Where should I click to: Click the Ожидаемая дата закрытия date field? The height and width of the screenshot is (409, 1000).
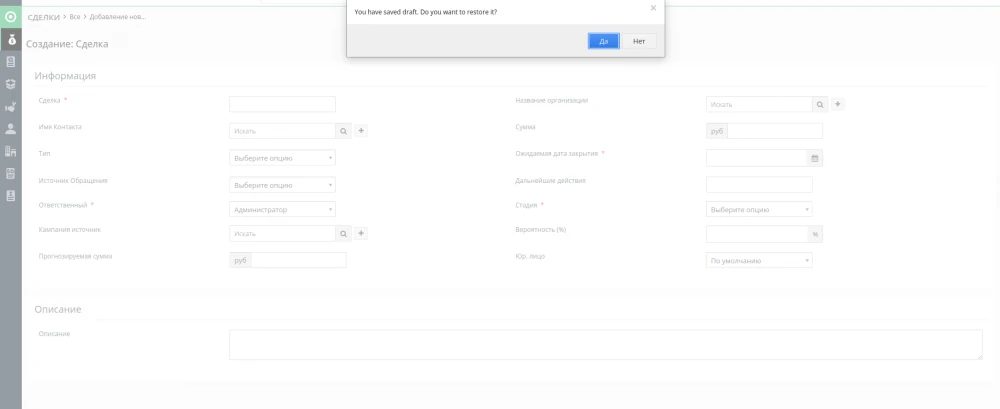[x=756, y=158]
